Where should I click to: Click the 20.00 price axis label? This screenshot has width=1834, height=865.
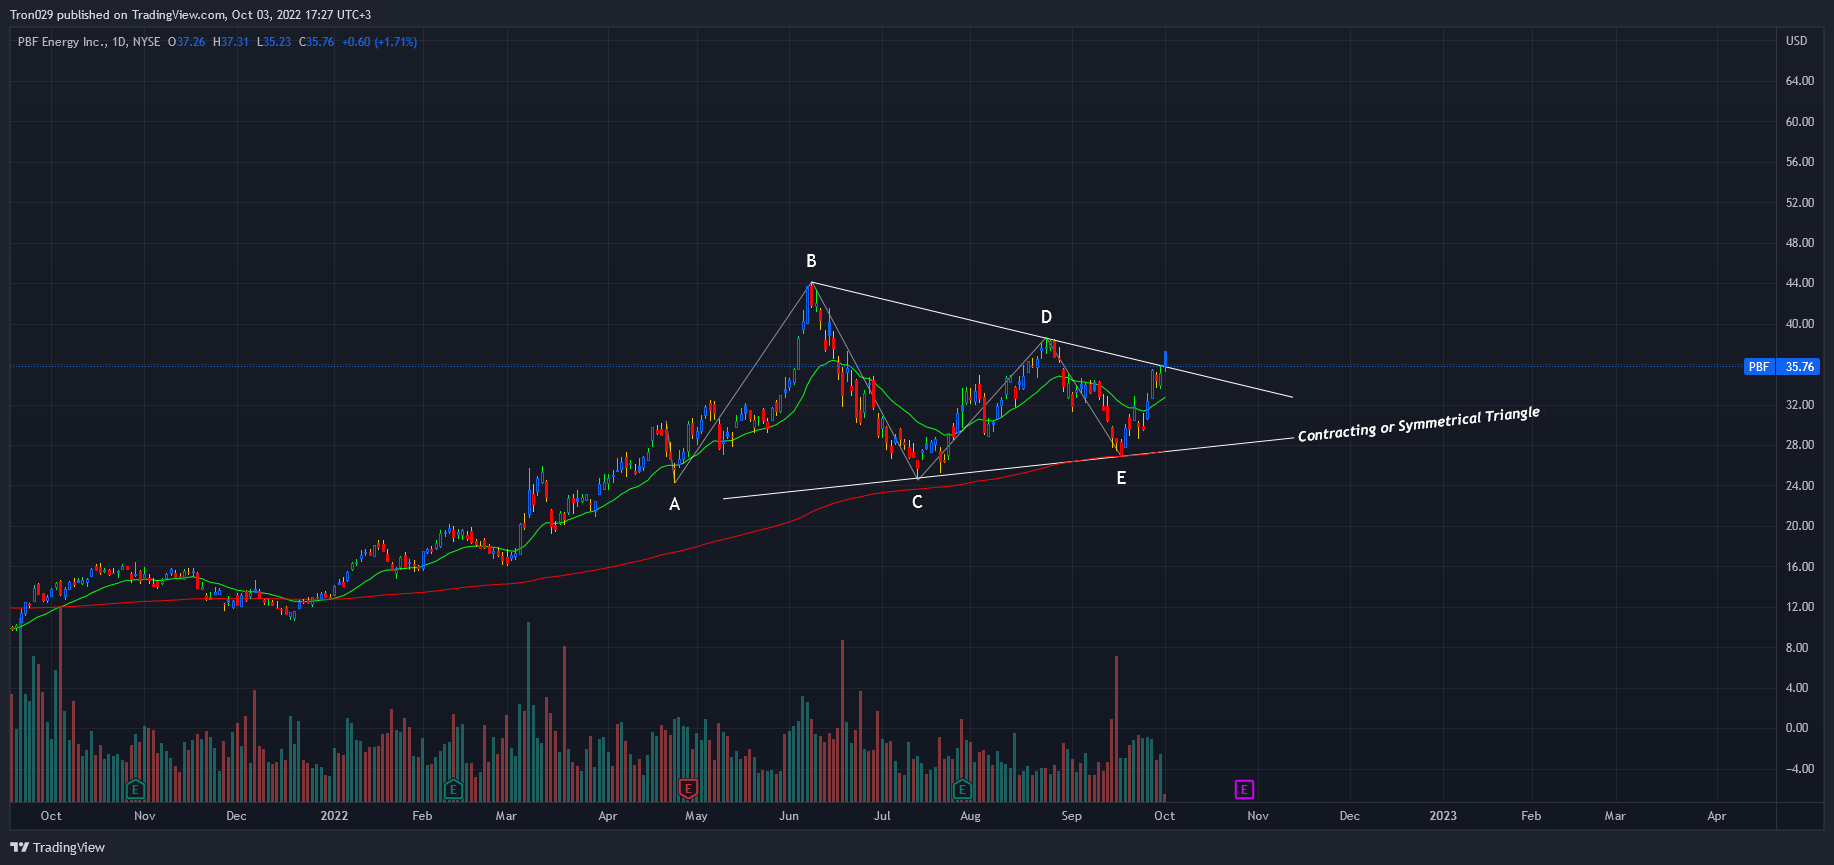tap(1800, 526)
